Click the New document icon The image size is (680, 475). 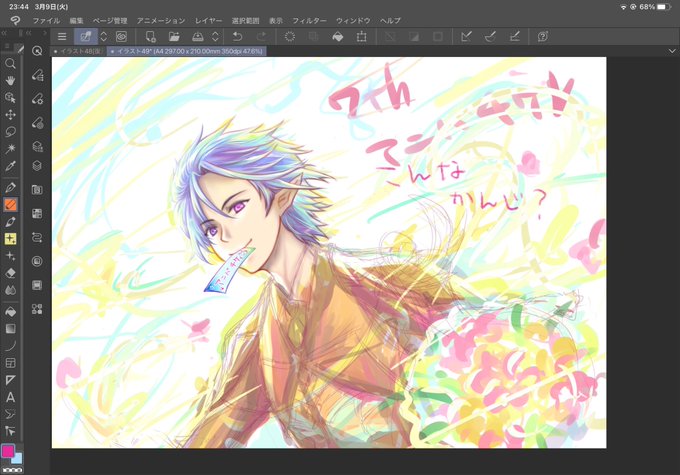[150, 36]
